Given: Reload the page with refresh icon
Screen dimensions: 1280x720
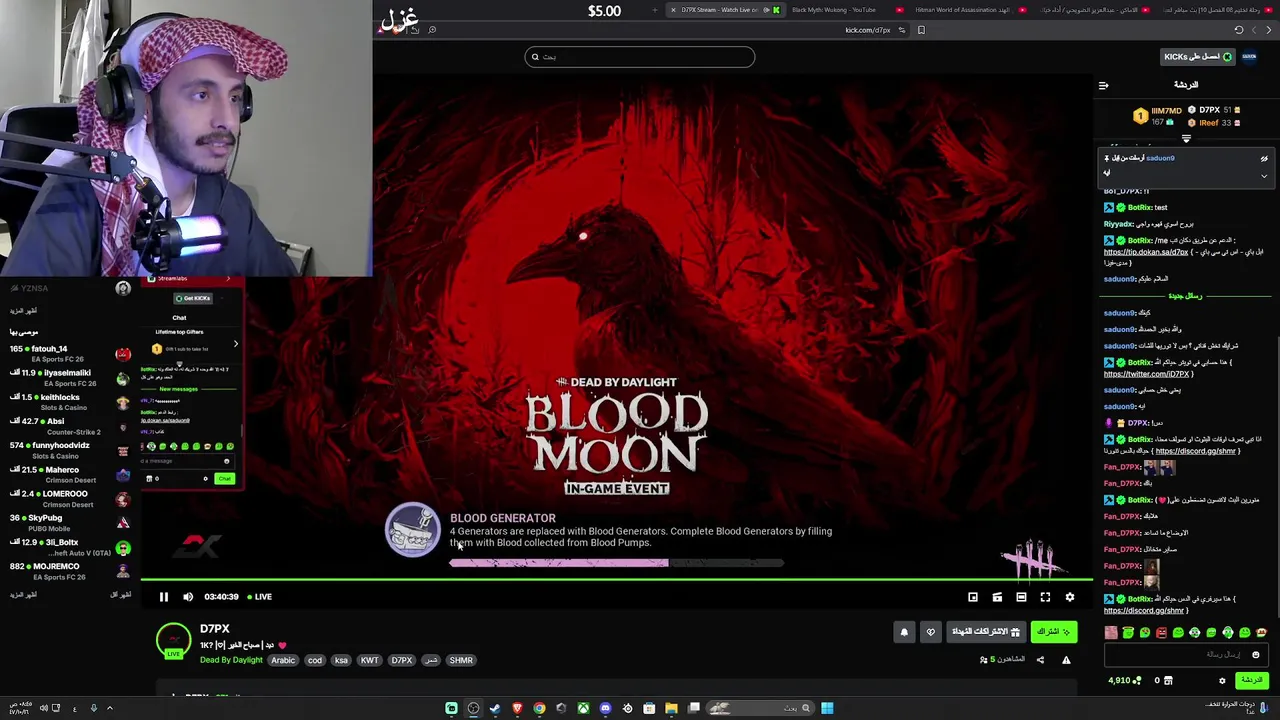Looking at the screenshot, I should pyautogui.click(x=1239, y=30).
